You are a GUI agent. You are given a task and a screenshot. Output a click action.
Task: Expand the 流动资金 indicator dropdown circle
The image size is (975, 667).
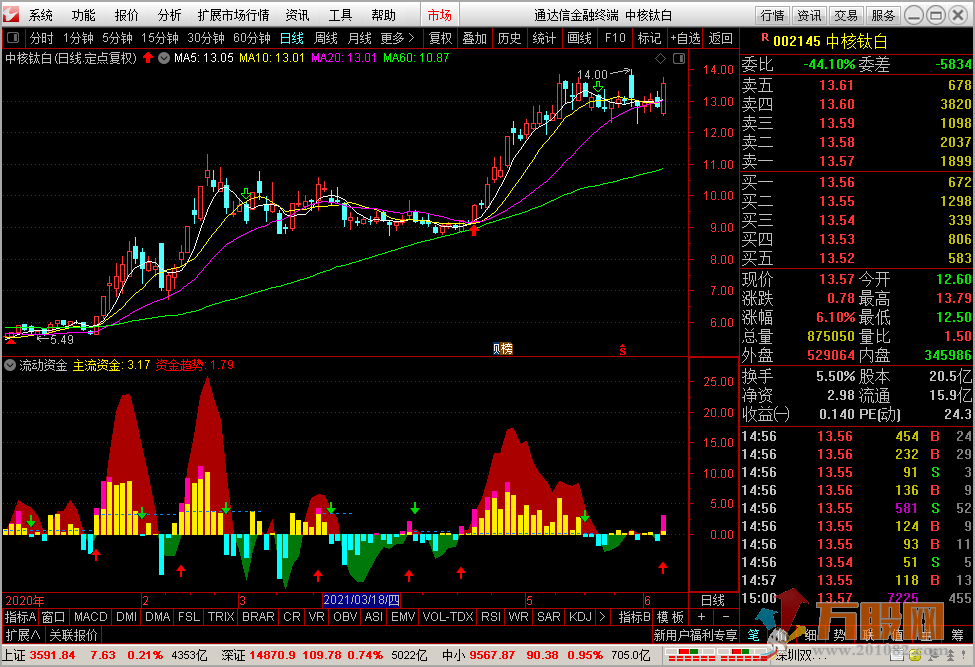click(10, 366)
